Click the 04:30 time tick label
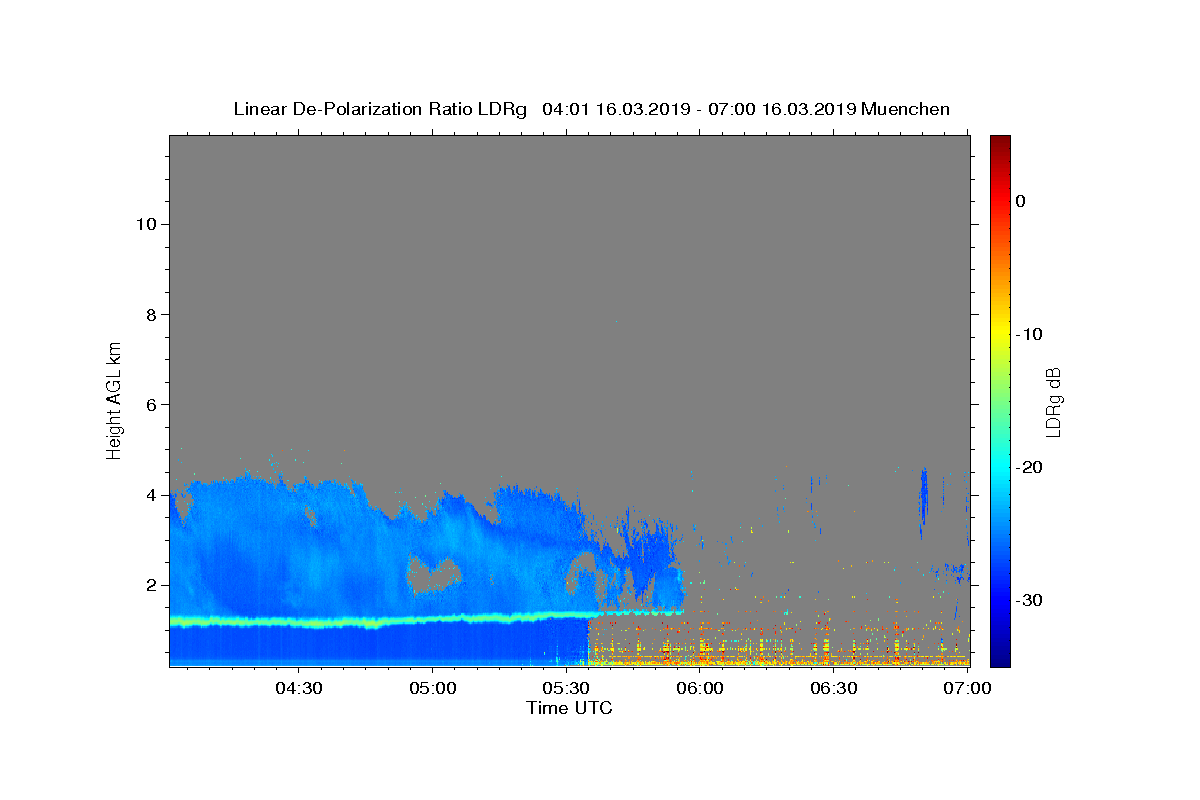The width and height of the screenshot is (1200, 800). pyautogui.click(x=299, y=689)
